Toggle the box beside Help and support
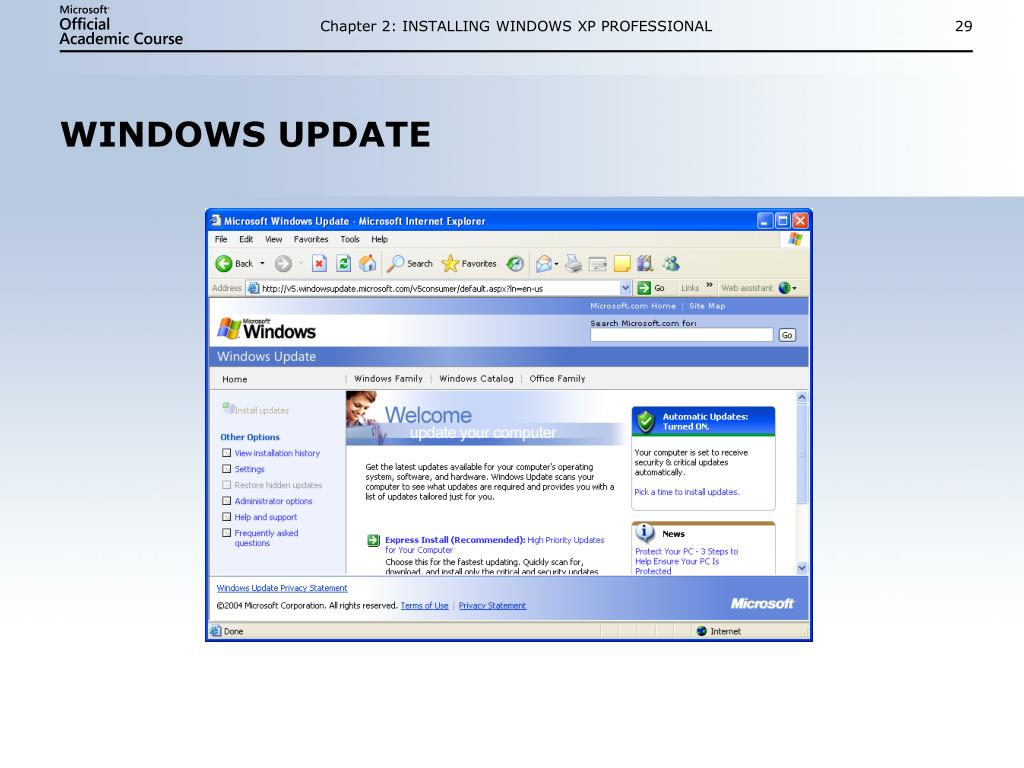The height and width of the screenshot is (768, 1024). click(226, 517)
